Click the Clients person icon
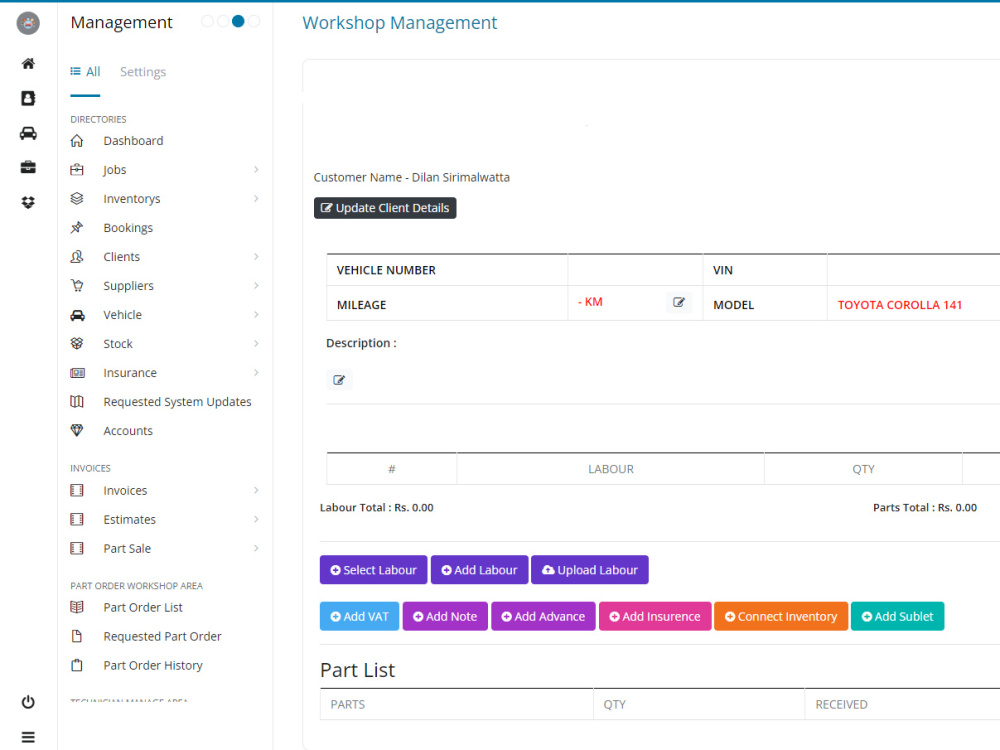 coord(77,256)
